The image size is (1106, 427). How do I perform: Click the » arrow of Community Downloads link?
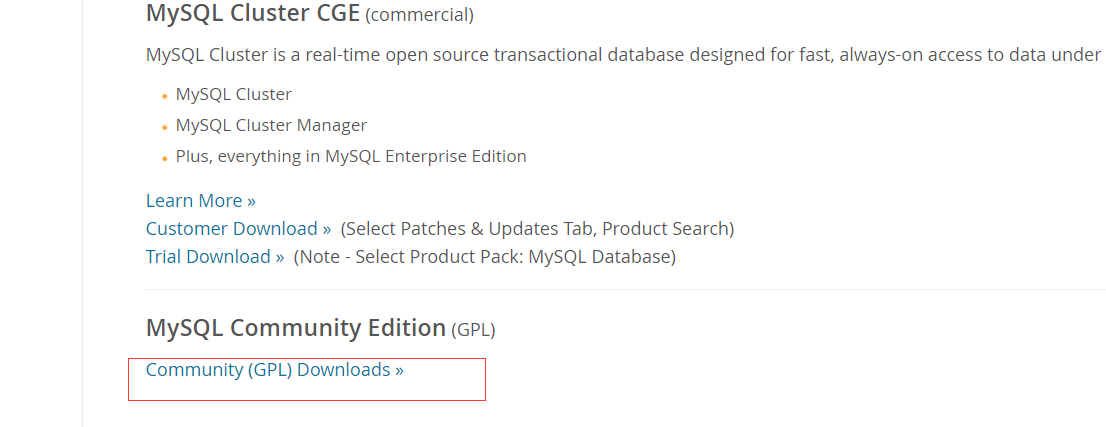click(x=399, y=371)
